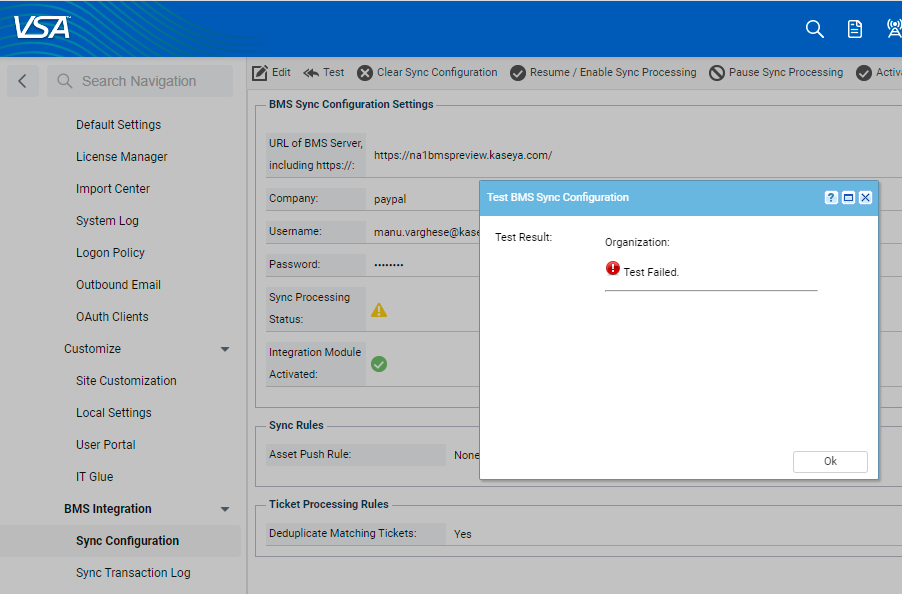The height and width of the screenshot is (594, 902).
Task: Click the BMS server URL value
Action: click(x=463, y=155)
